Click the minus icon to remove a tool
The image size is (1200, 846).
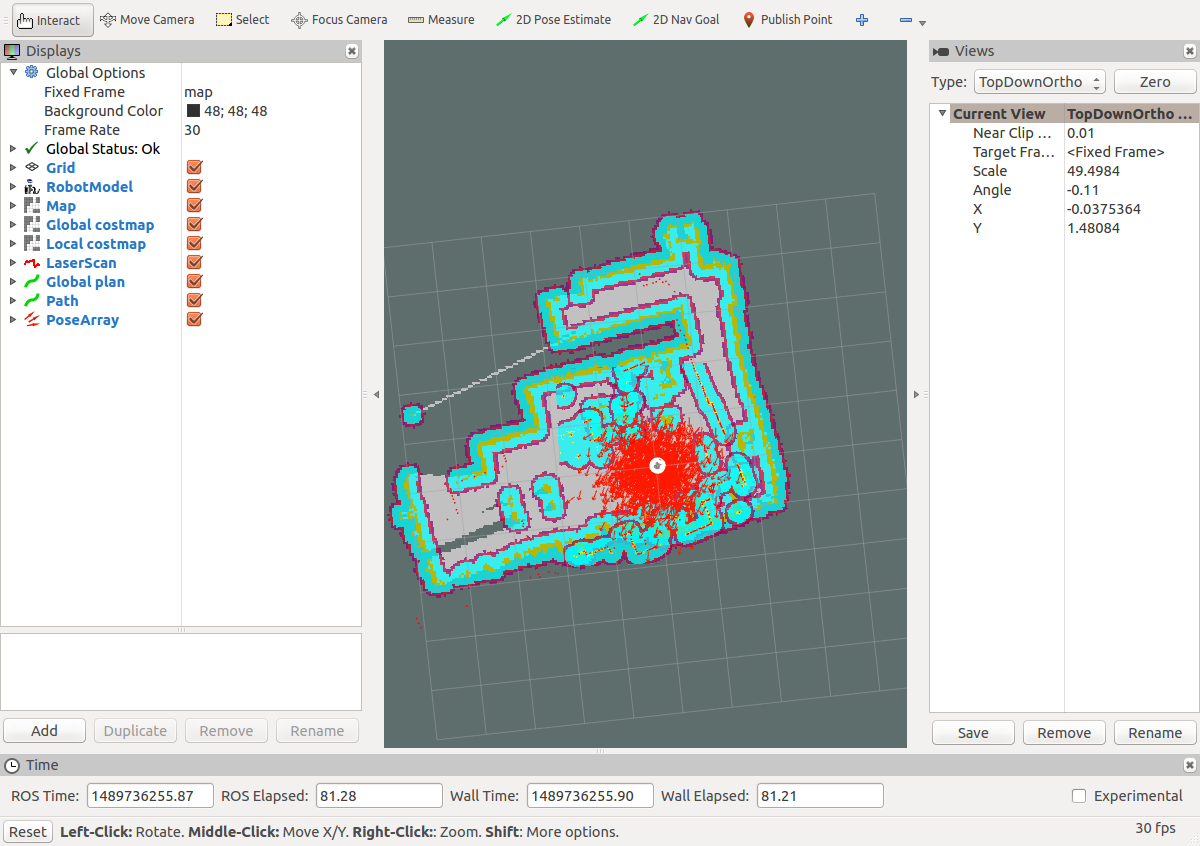click(x=906, y=18)
